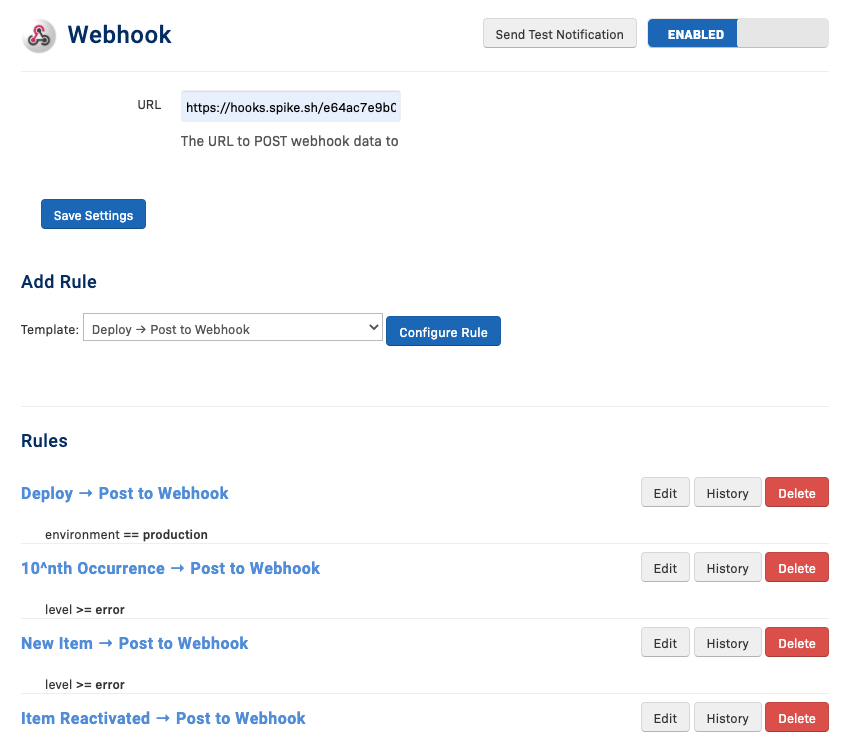Toggle the ENABLED webhook switch
The image size is (854, 748).
737,34
